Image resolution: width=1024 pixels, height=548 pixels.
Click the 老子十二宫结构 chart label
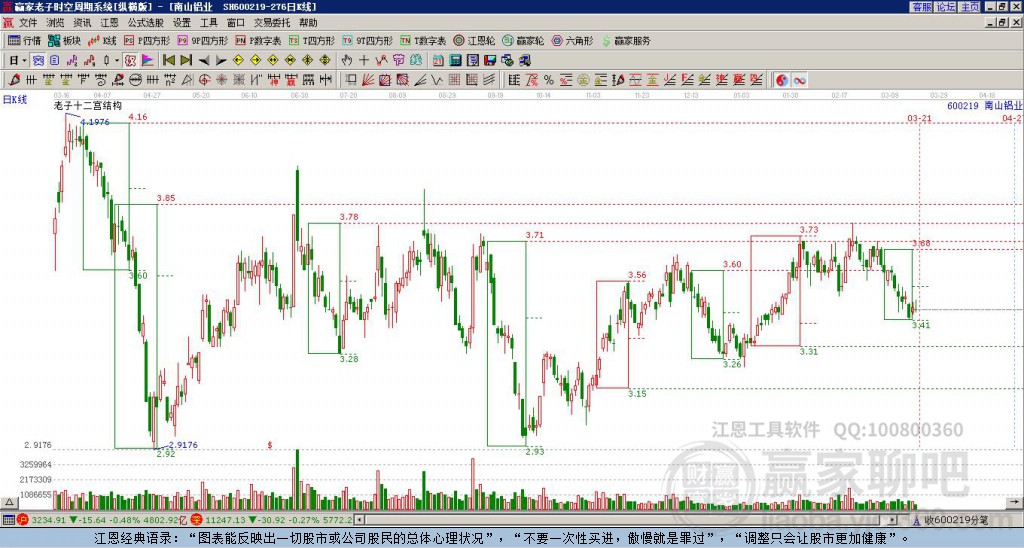pyautogui.click(x=88, y=105)
